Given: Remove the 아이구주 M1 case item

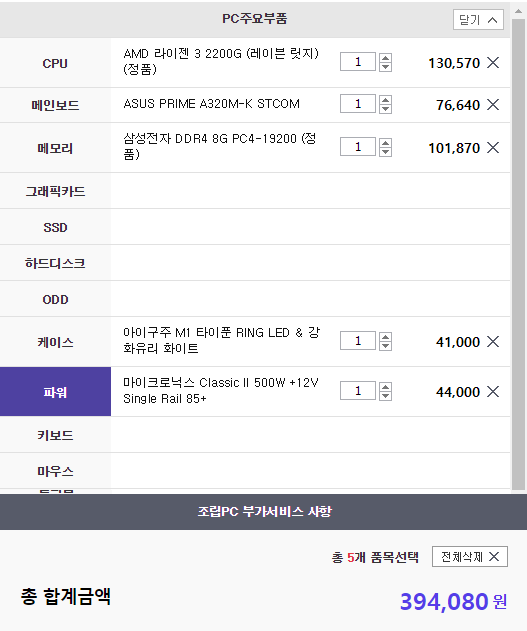Looking at the screenshot, I should (493, 342).
